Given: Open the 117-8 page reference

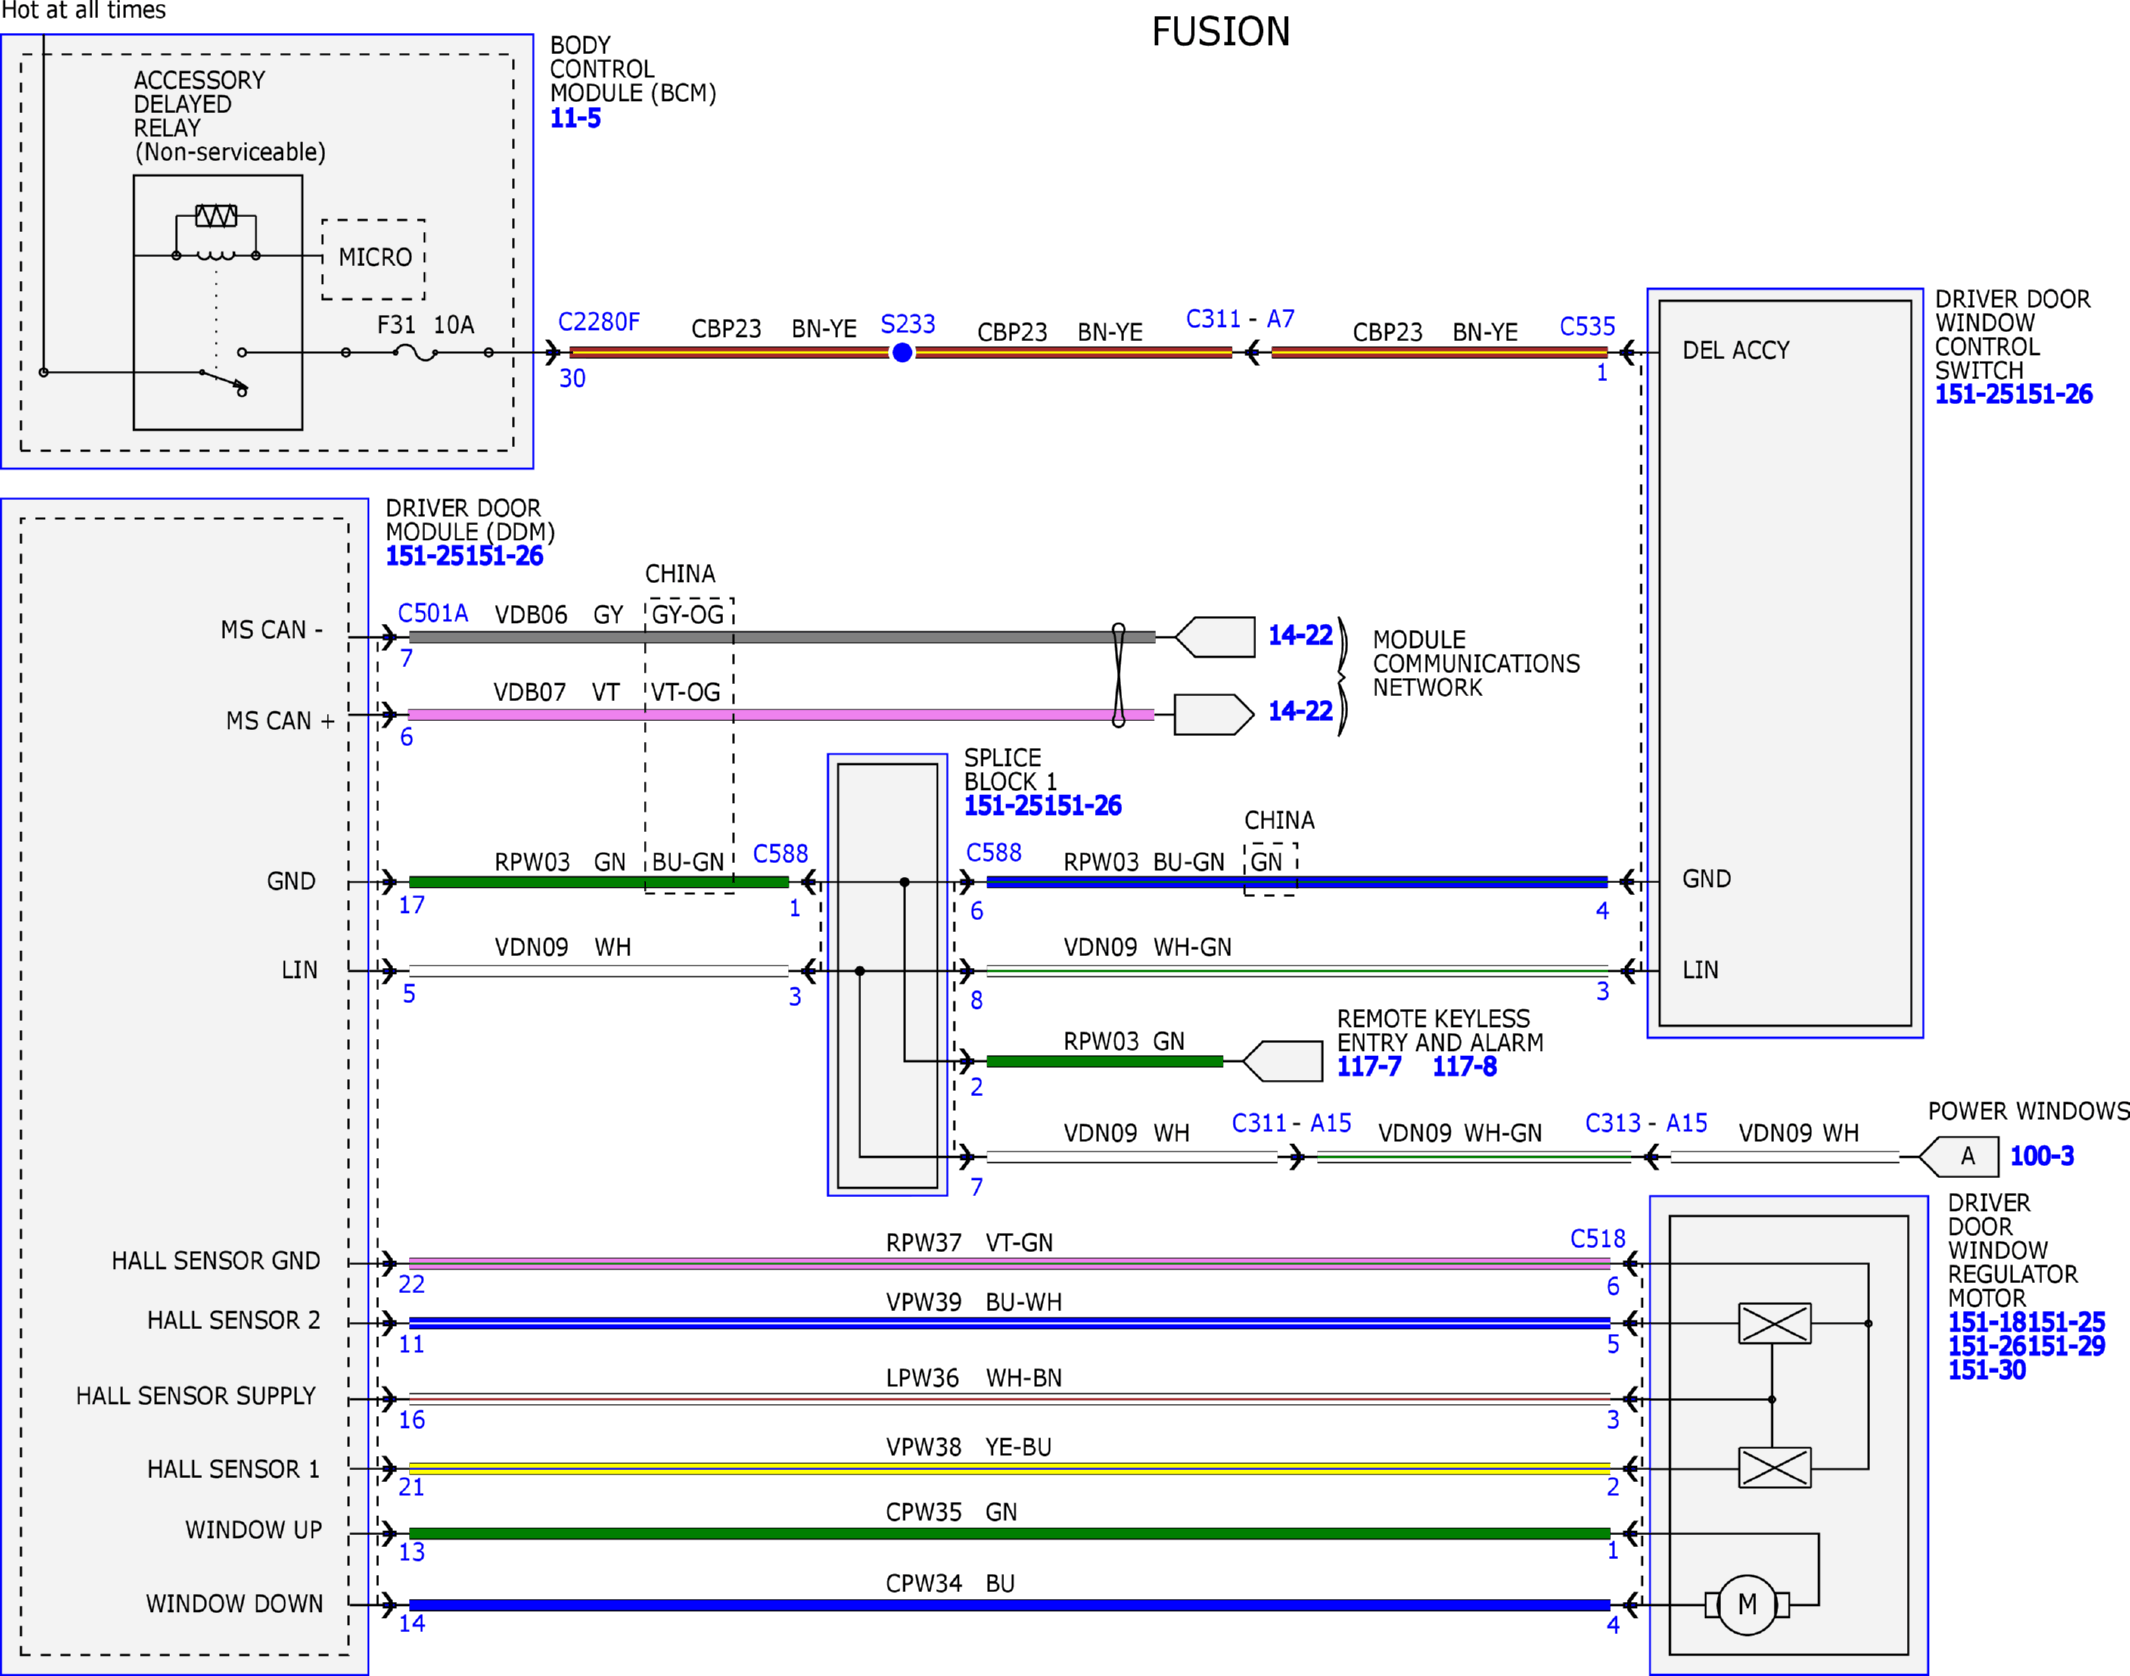Looking at the screenshot, I should 1465,1066.
